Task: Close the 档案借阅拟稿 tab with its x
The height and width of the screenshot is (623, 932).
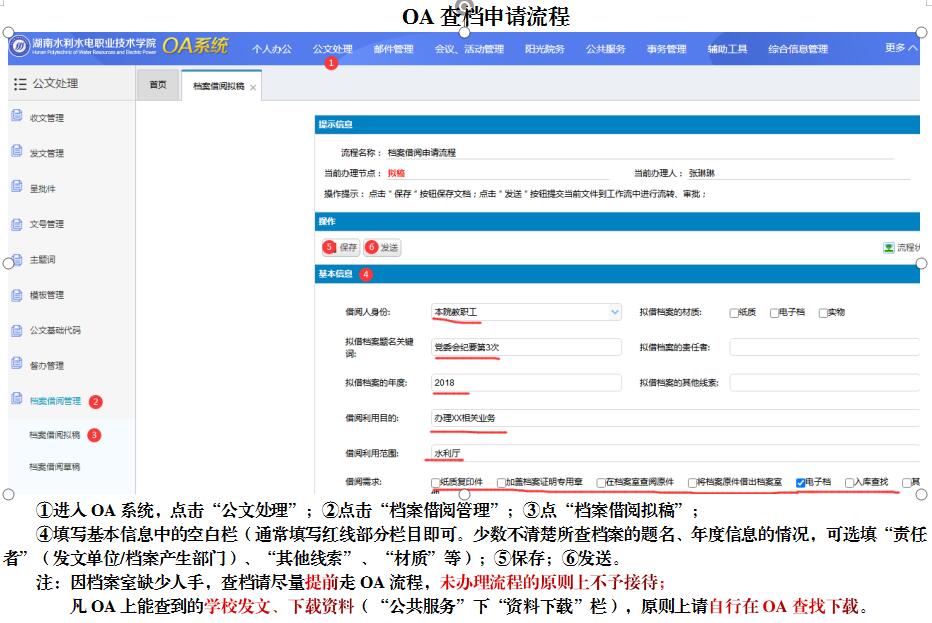Action: click(x=253, y=87)
